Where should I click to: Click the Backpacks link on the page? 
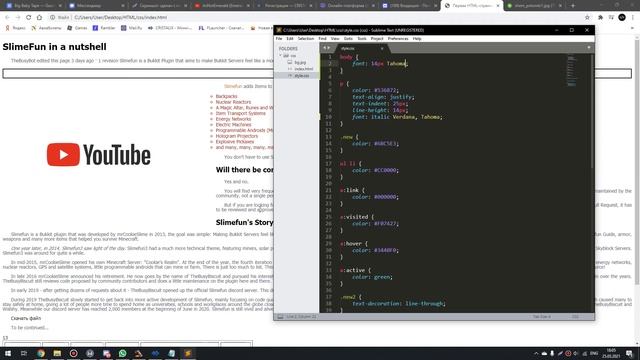click(x=227, y=96)
